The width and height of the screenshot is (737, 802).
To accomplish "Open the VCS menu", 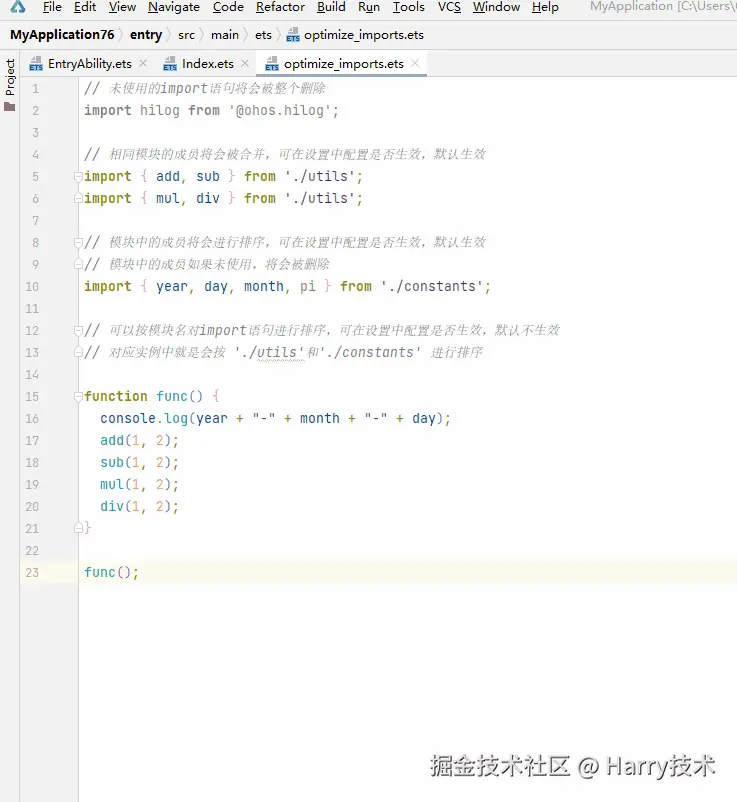I will (x=449, y=7).
